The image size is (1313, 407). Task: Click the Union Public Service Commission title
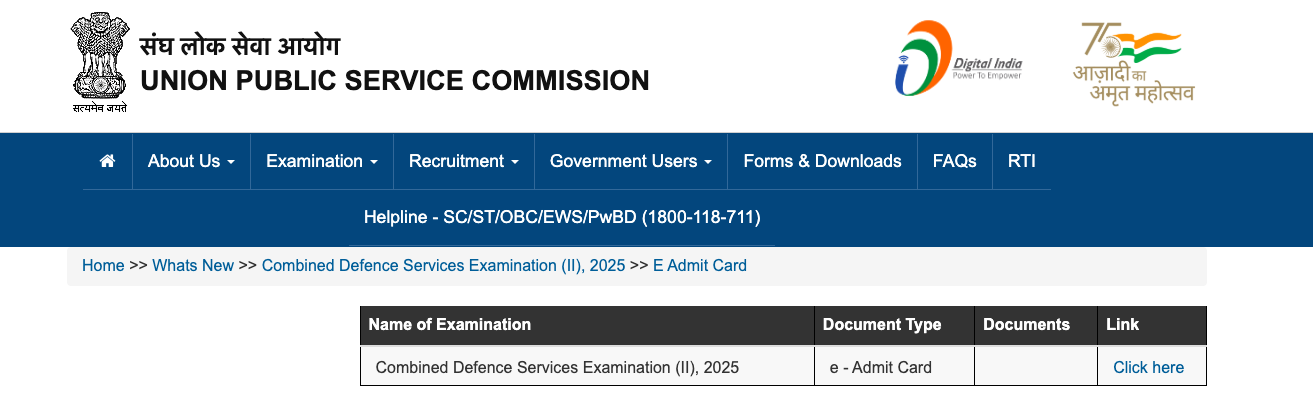(395, 80)
